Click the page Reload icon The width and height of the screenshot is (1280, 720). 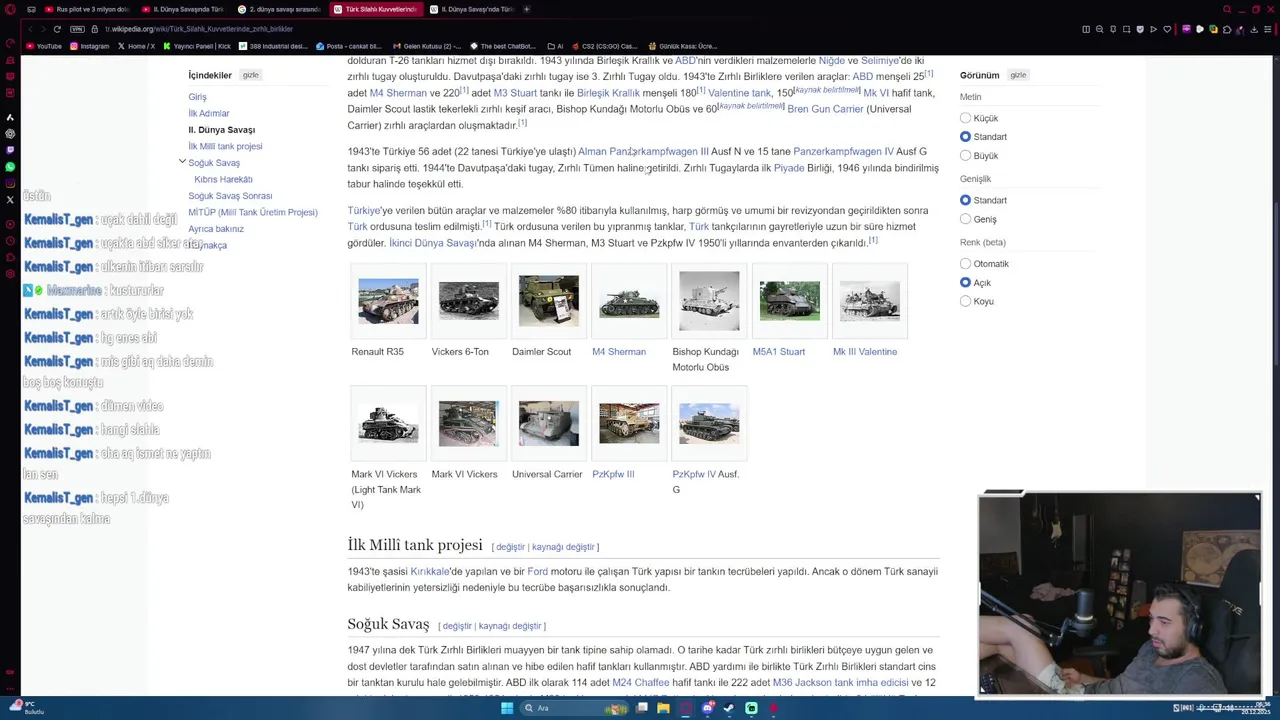tap(57, 29)
